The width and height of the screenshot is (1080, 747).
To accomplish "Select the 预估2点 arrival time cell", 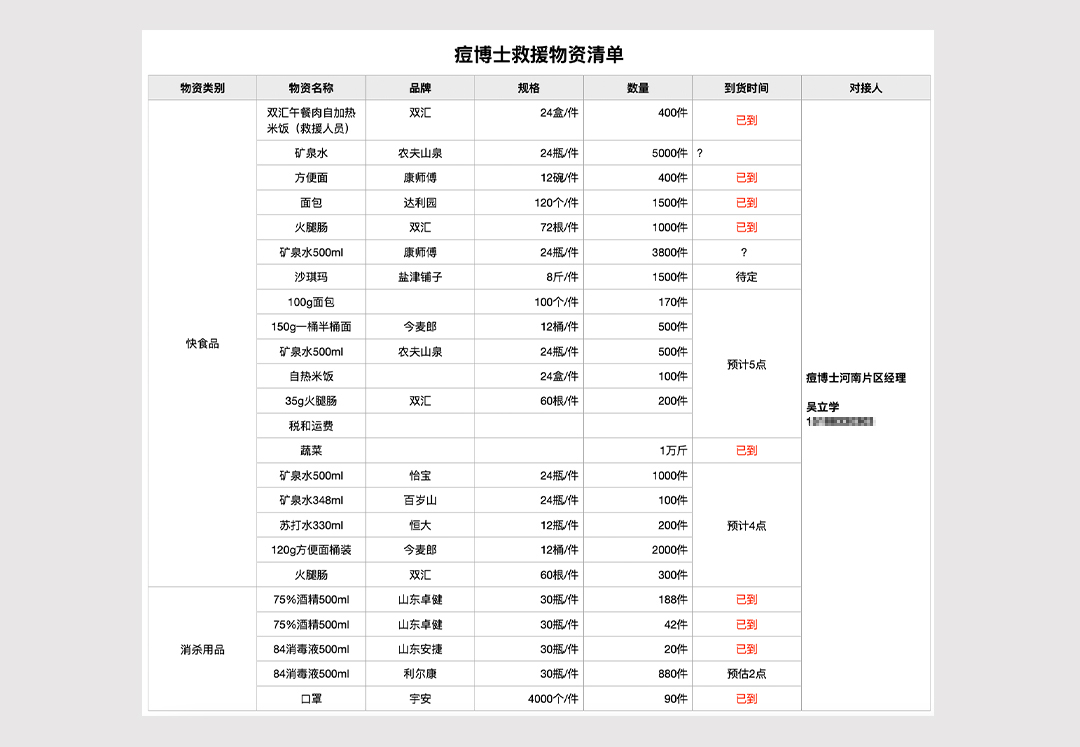I will coord(746,674).
